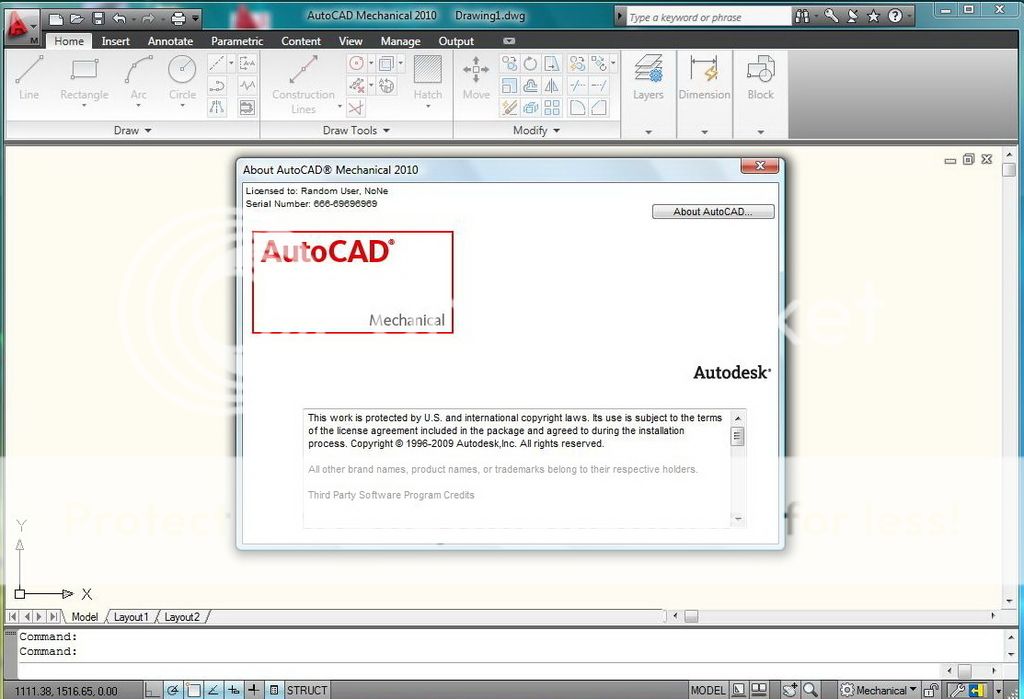Activate the Hatch tool
This screenshot has width=1024, height=699.
point(428,77)
